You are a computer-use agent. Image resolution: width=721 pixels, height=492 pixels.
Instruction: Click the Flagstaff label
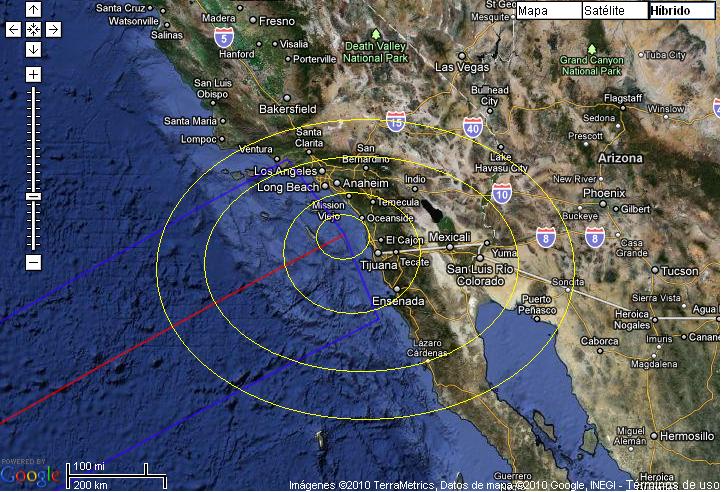pyautogui.click(x=623, y=98)
